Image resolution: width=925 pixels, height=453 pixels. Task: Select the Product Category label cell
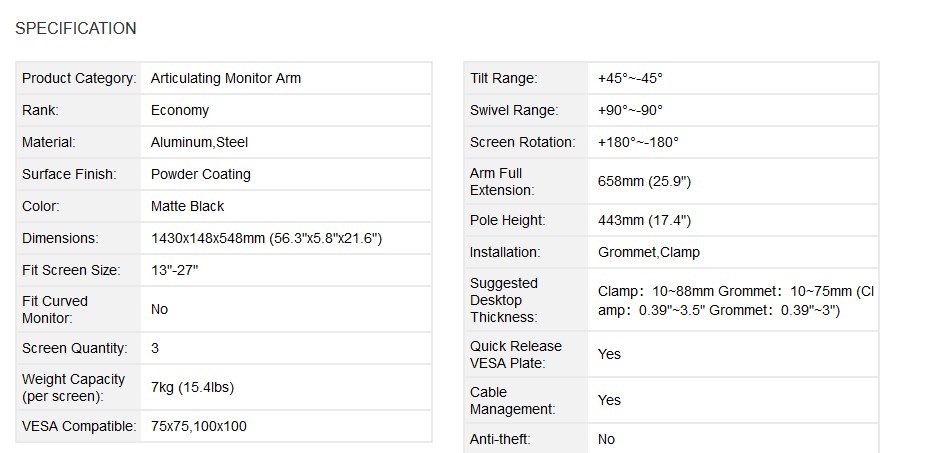click(79, 78)
